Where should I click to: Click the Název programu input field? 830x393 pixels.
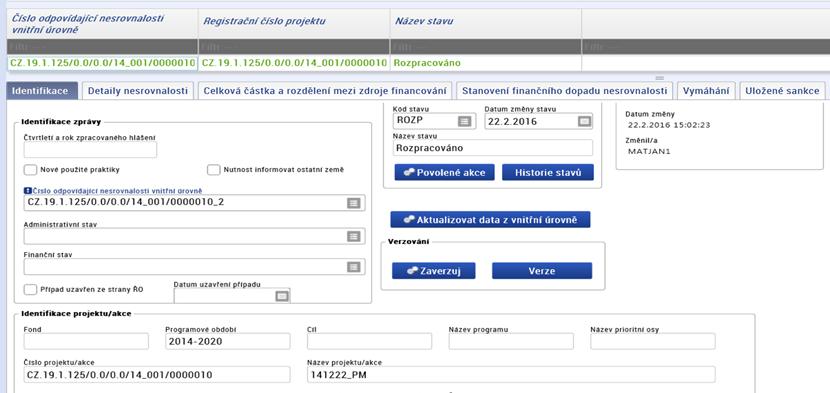511,342
